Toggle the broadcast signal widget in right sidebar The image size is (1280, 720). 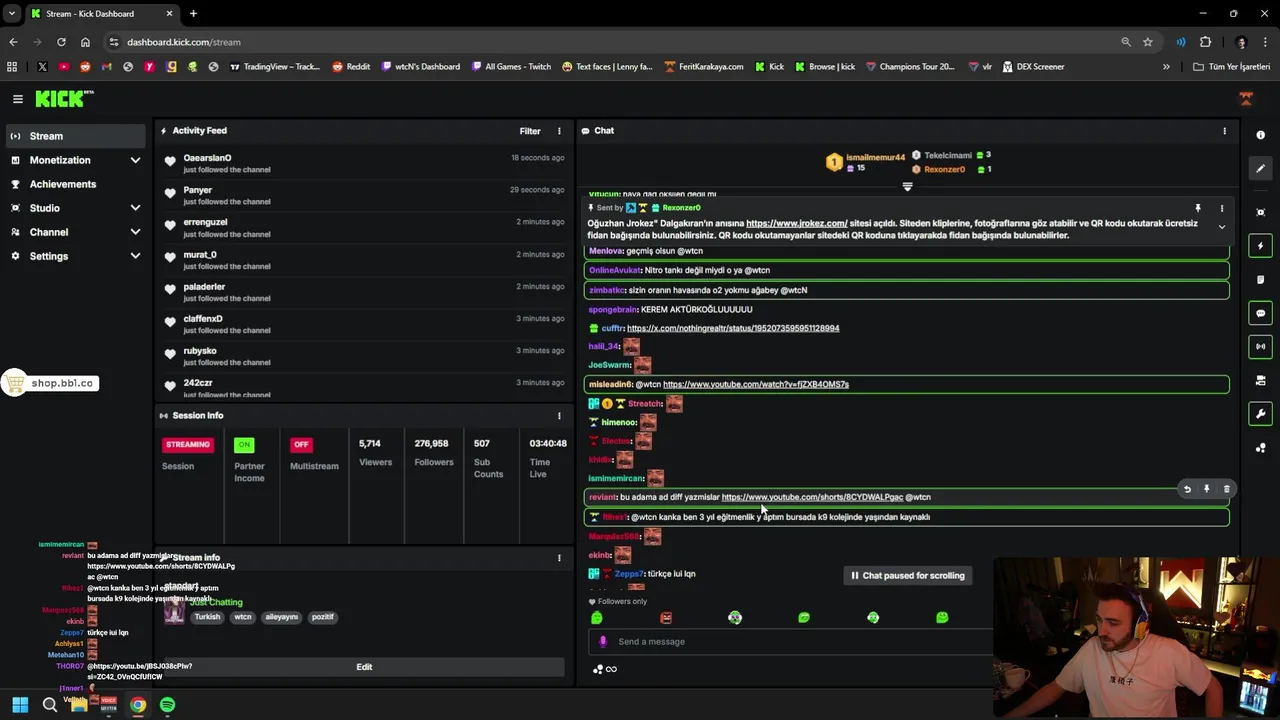click(x=1260, y=347)
